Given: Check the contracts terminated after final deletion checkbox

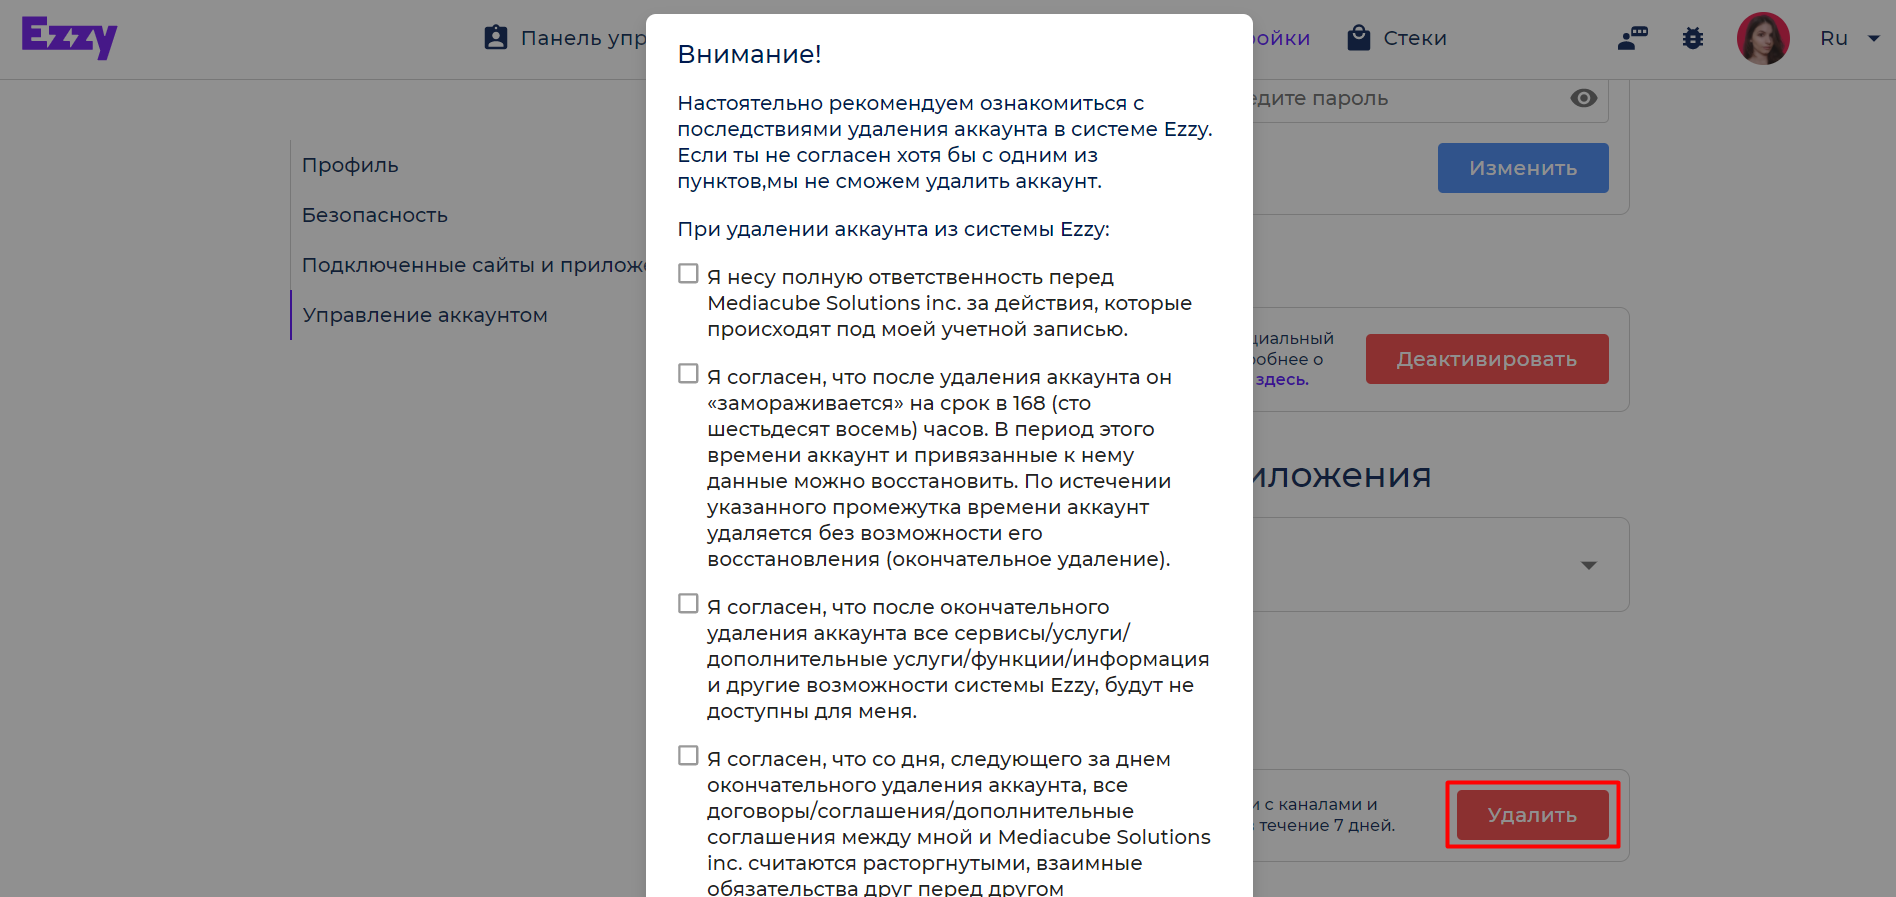Looking at the screenshot, I should click(x=688, y=755).
